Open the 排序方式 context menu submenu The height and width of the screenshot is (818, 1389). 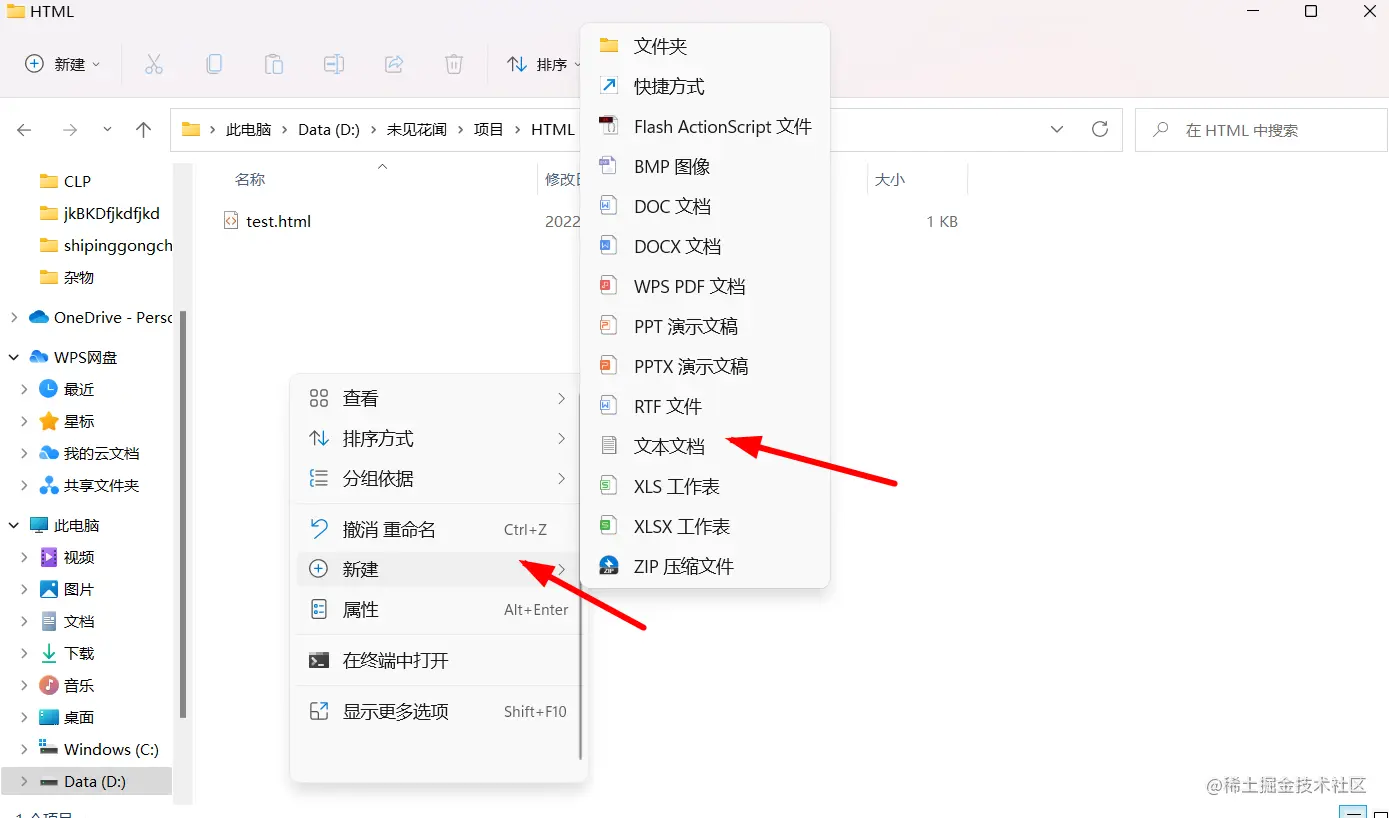438,438
